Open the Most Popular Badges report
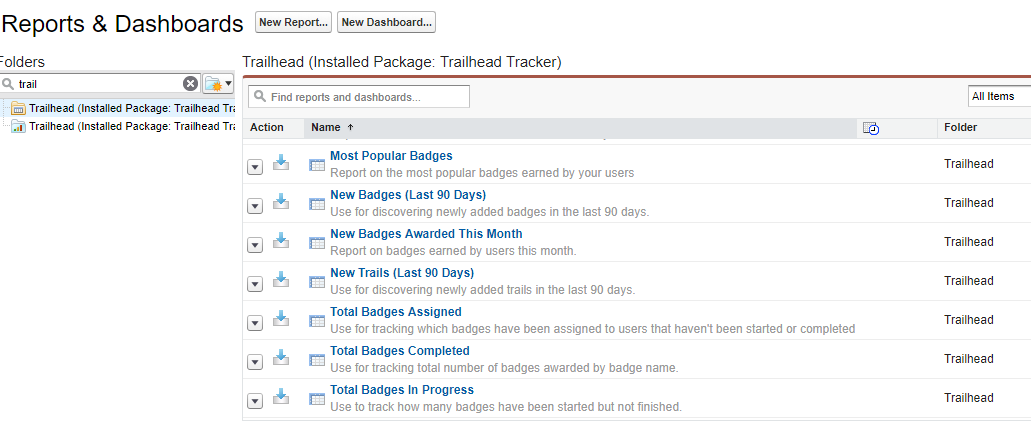The width and height of the screenshot is (1031, 421). (x=391, y=156)
